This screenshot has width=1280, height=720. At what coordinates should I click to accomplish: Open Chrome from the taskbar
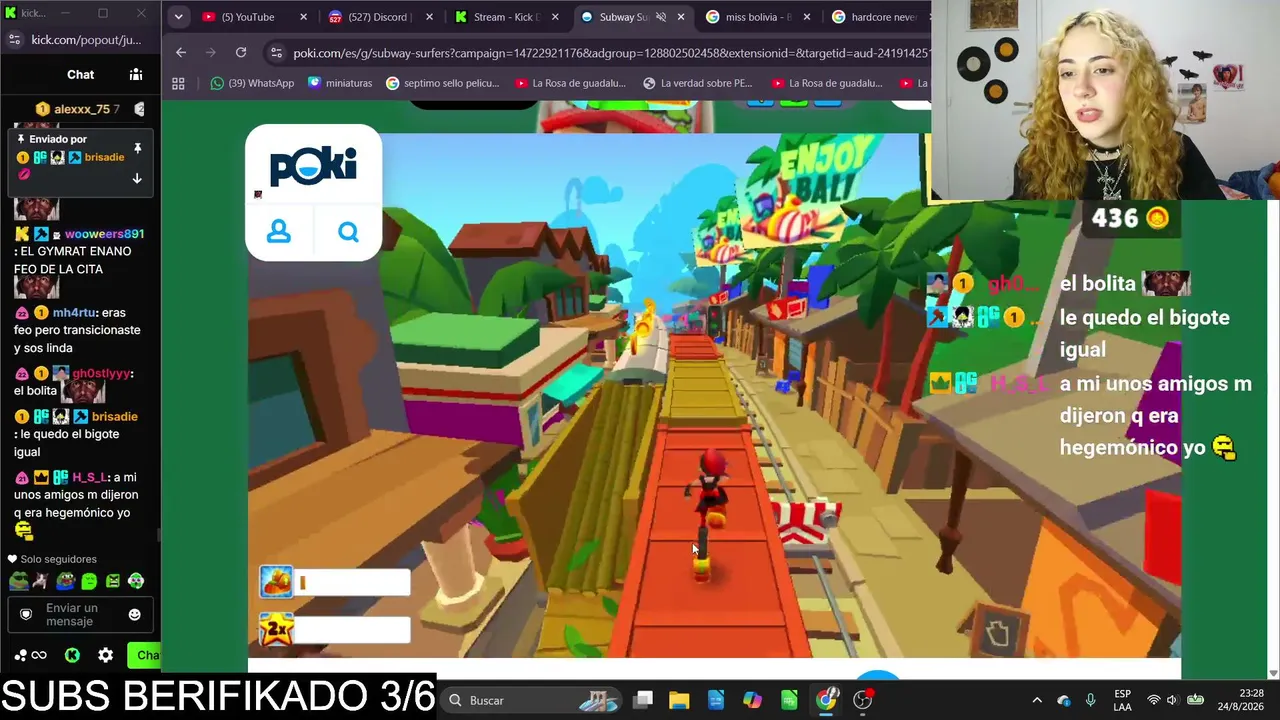[826, 700]
